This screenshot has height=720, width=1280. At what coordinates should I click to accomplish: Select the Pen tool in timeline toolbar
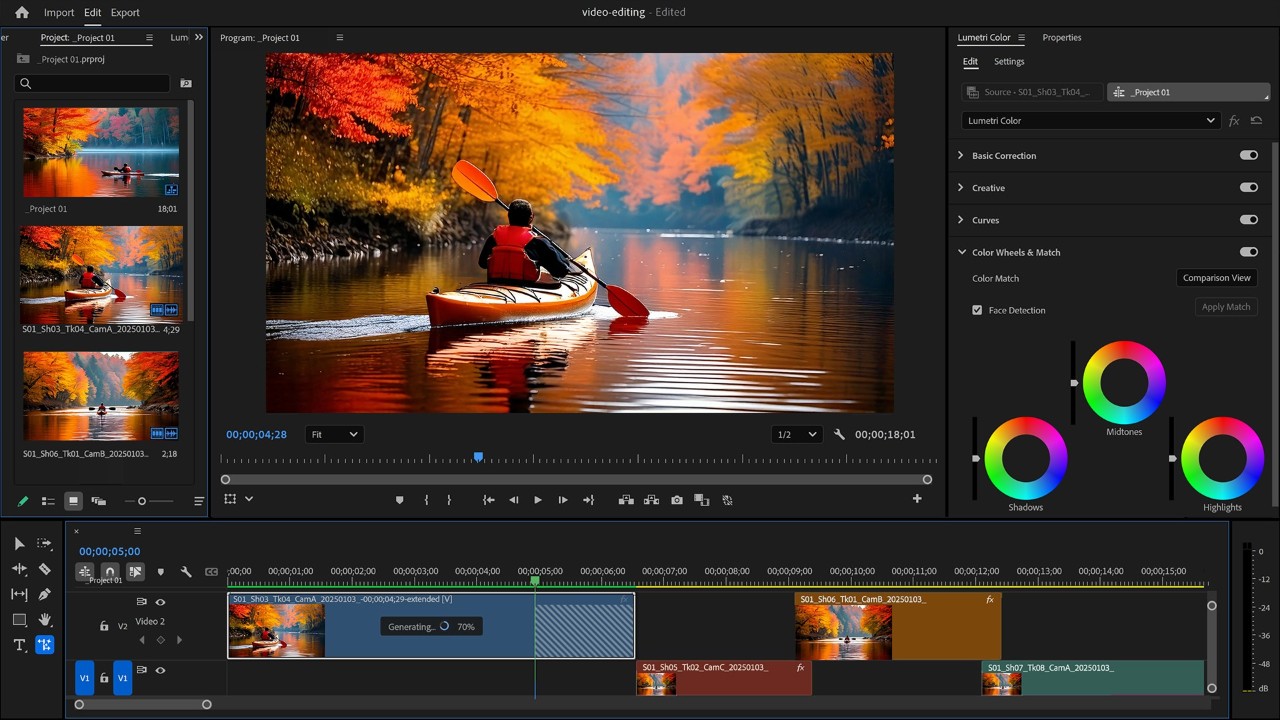[44, 593]
